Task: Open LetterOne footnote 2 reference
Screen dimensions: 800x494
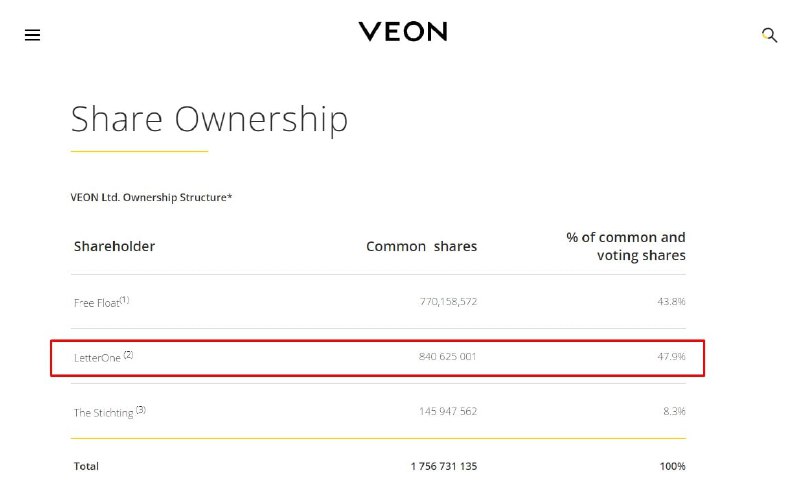Action: click(x=128, y=355)
